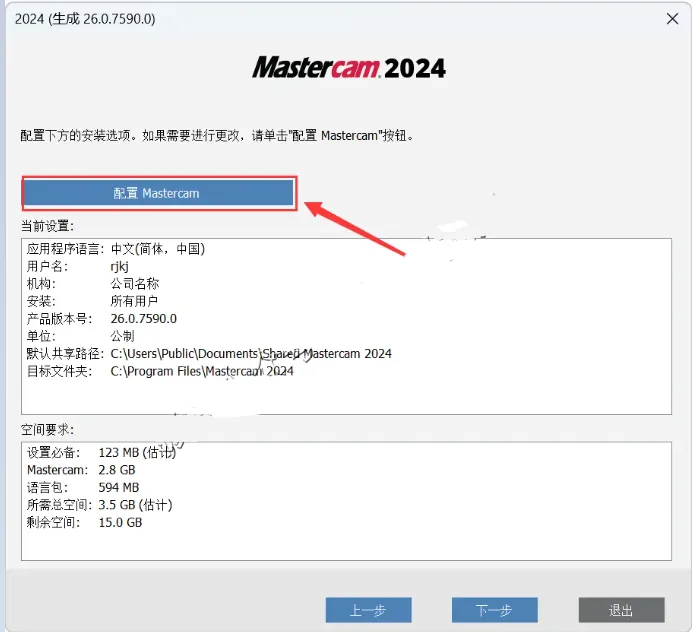Viewport: 692px width, 632px height.
Task: Go back with 上一步 button
Action: (369, 610)
